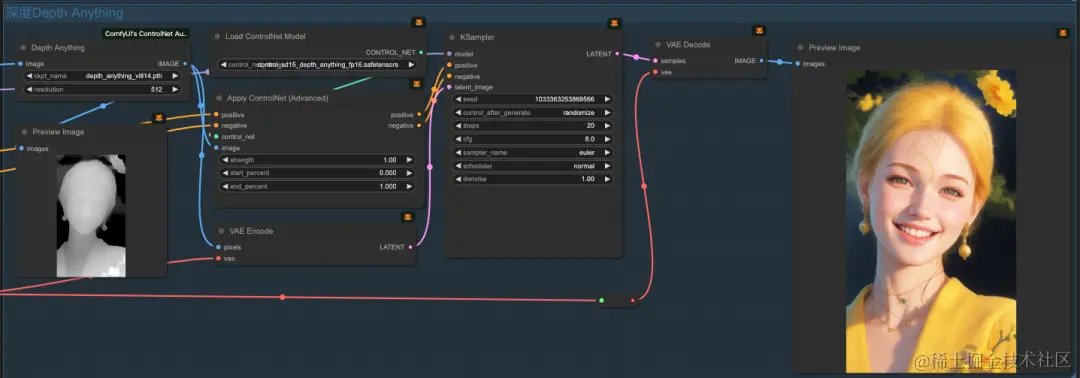Click the strength value field in Apply ControlNet
Viewport: 1080px width, 378px height.
tap(318, 160)
